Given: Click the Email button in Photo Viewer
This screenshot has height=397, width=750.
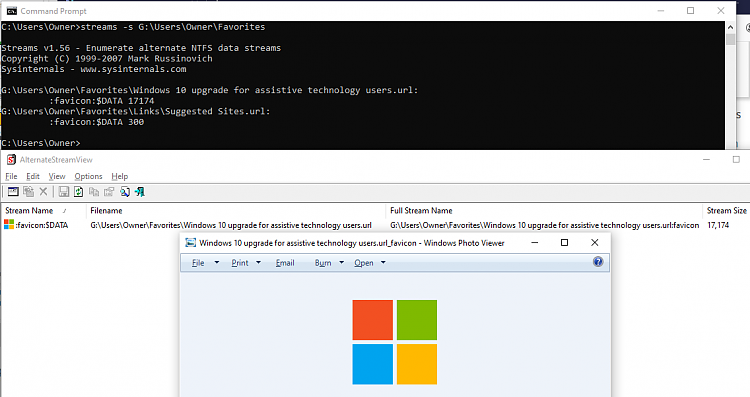Looking at the screenshot, I should (x=285, y=263).
